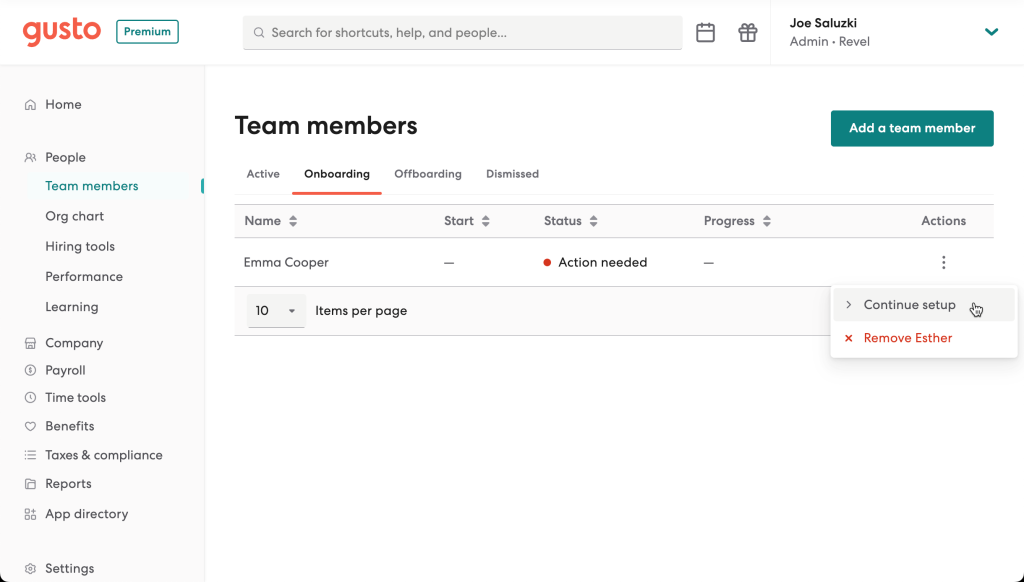Viewport: 1024px width, 582px height.
Task: Open the actions menu for Emma Cooper
Action: click(943, 261)
